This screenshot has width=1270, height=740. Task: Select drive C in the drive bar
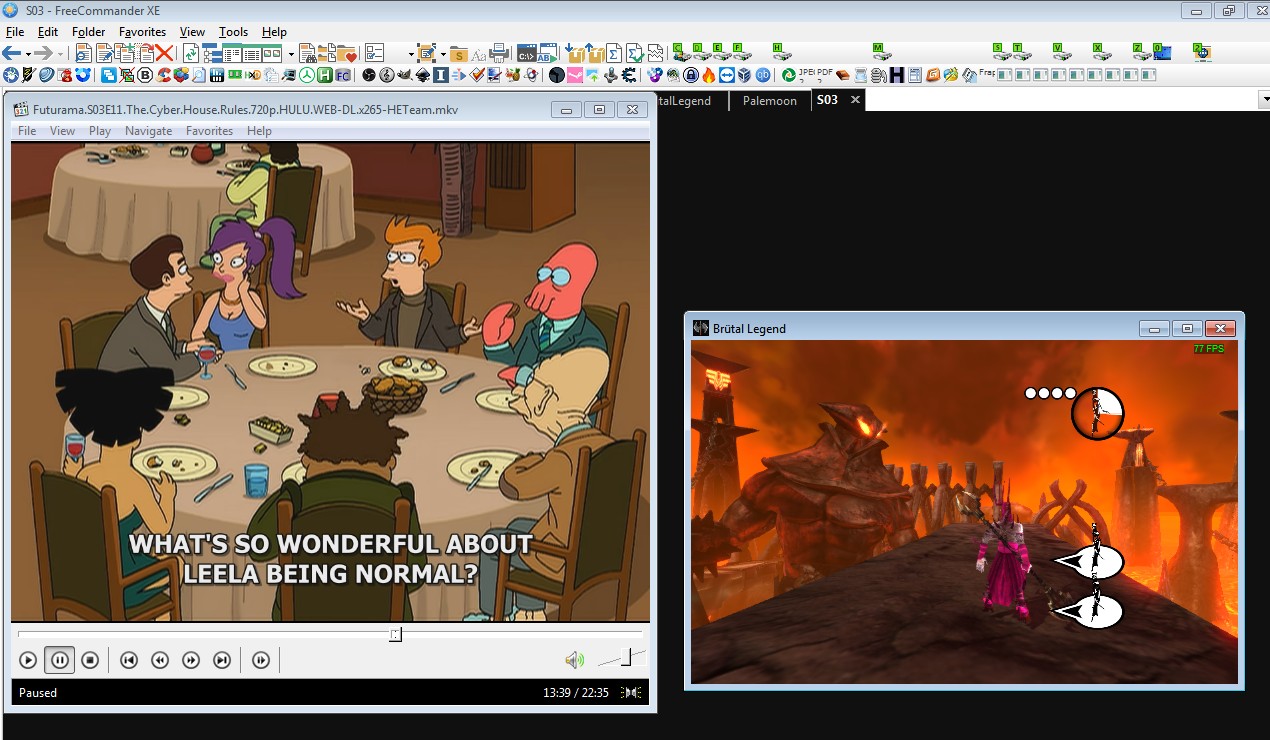[x=680, y=52]
